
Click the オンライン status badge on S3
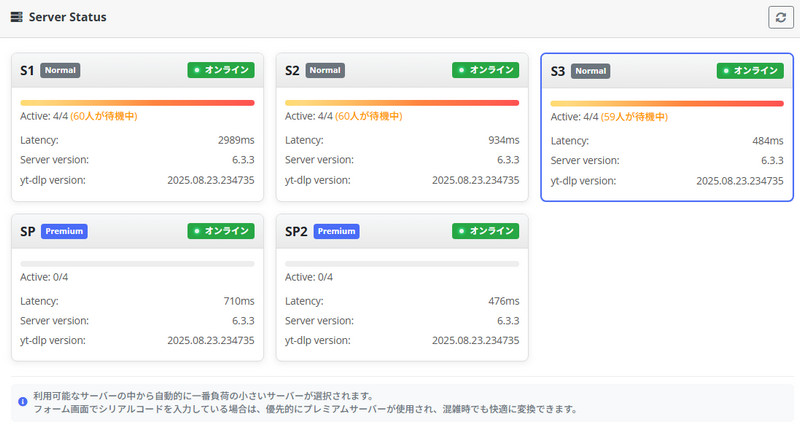click(750, 70)
